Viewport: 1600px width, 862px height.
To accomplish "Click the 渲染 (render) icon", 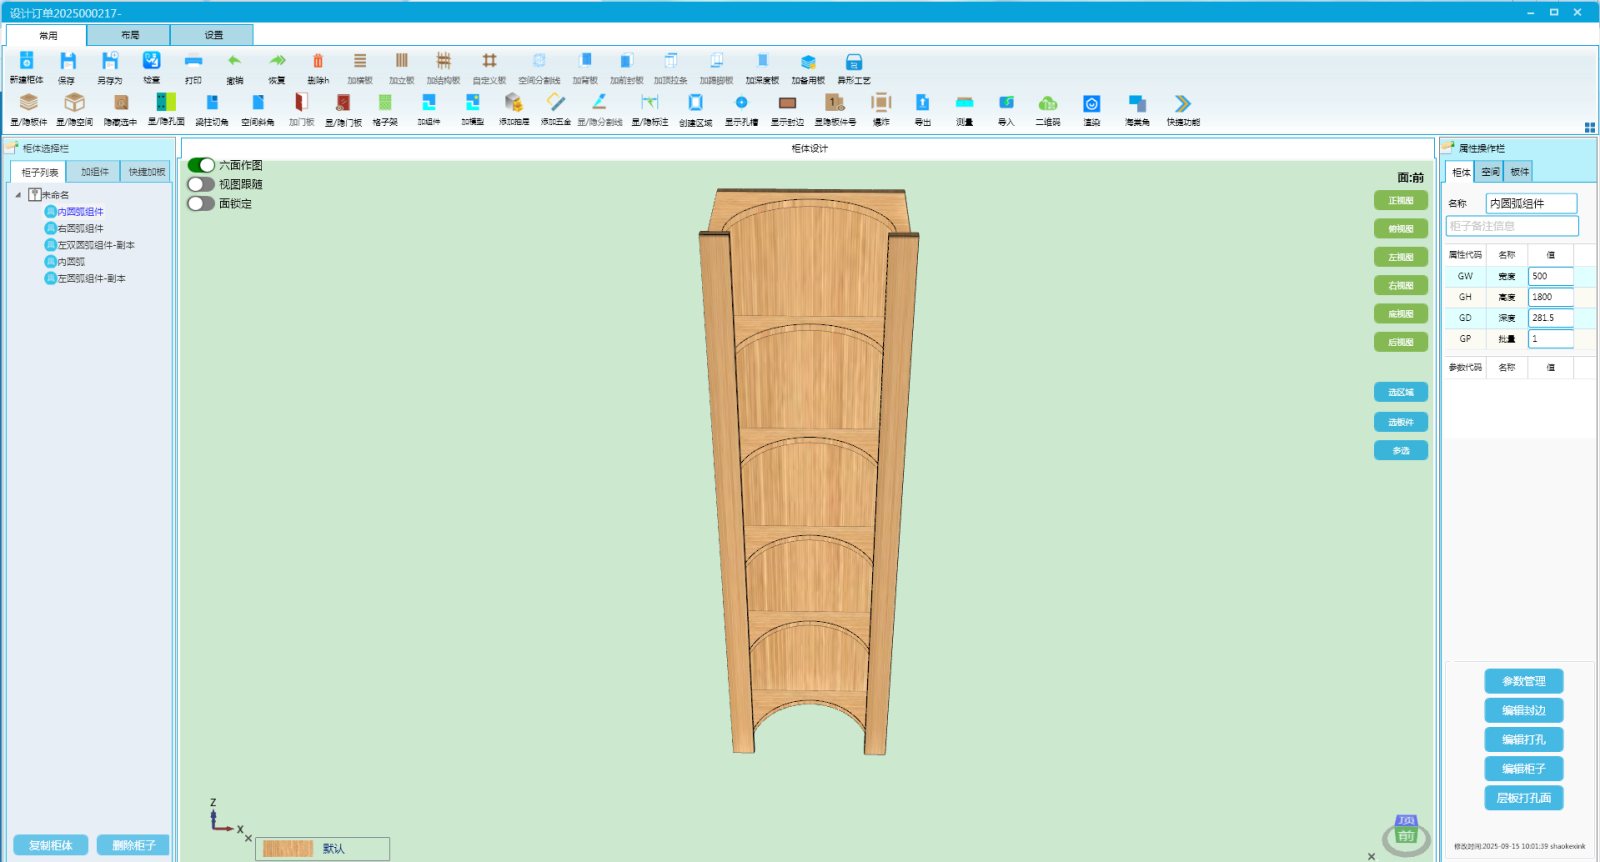I will (1091, 103).
